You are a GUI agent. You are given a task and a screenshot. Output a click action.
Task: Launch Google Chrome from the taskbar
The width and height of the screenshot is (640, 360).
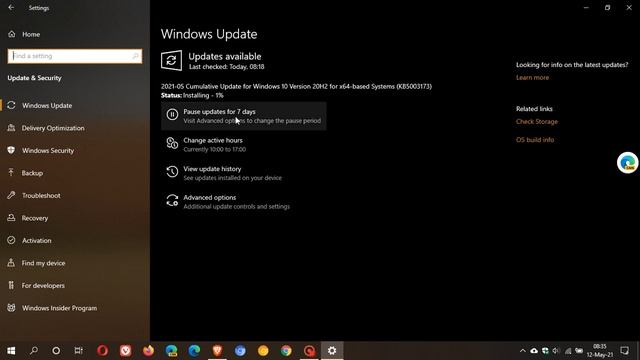point(286,350)
